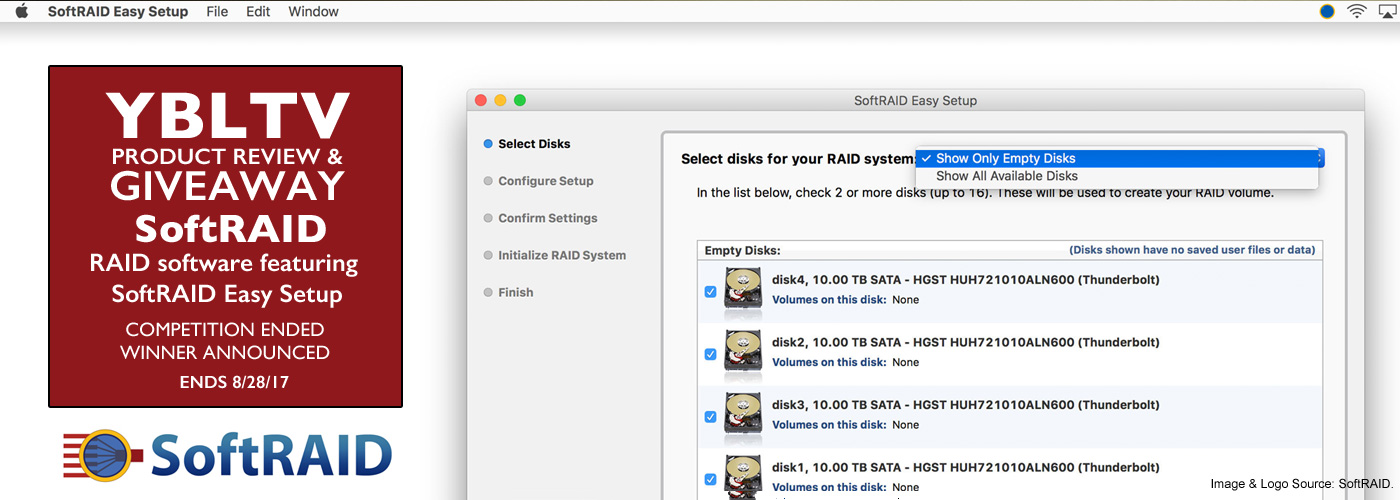Open the SoftRAID Easy Setup app menu
1400x500 pixels.
pos(118,12)
